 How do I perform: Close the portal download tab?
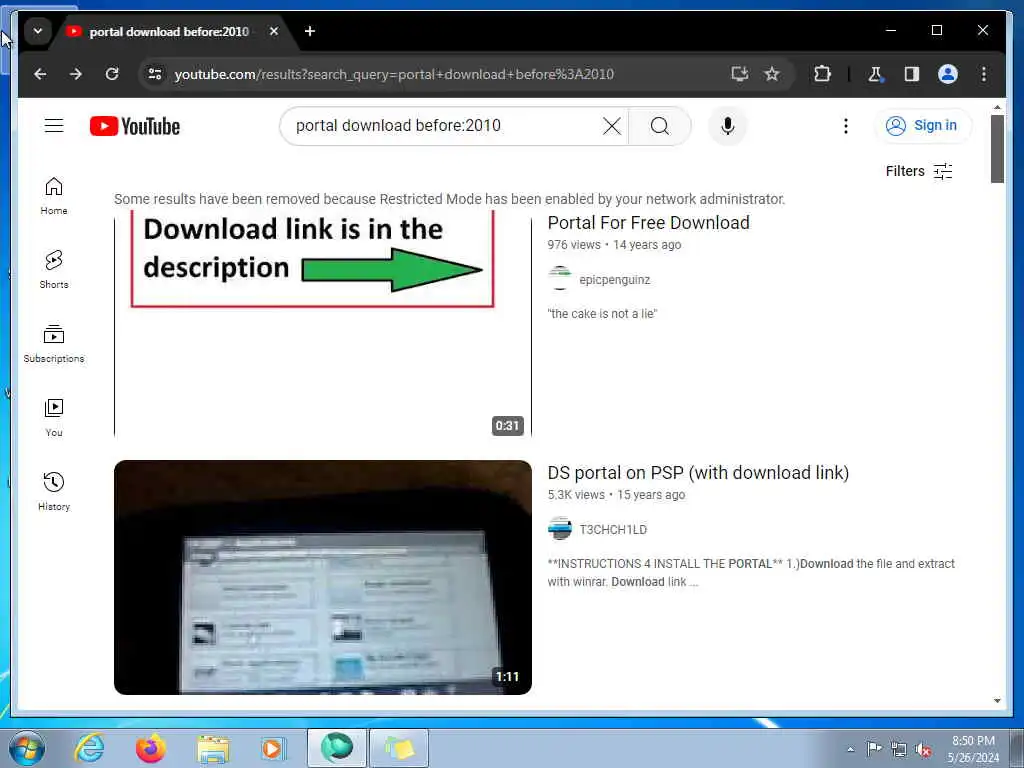tap(274, 31)
